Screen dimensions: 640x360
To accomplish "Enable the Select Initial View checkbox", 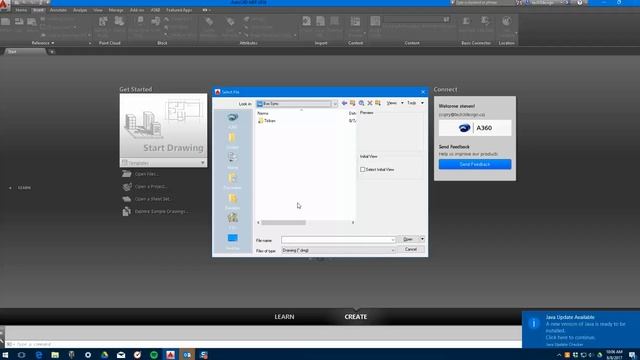I will (362, 169).
